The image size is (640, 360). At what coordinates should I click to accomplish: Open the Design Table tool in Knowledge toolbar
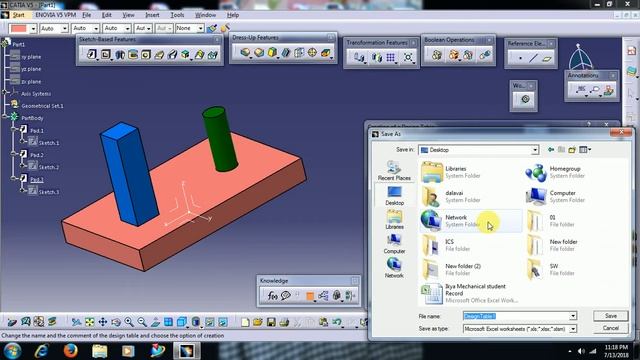[x=310, y=295]
